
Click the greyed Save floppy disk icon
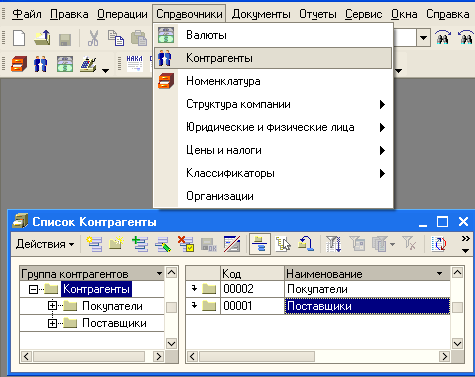(x=65, y=39)
